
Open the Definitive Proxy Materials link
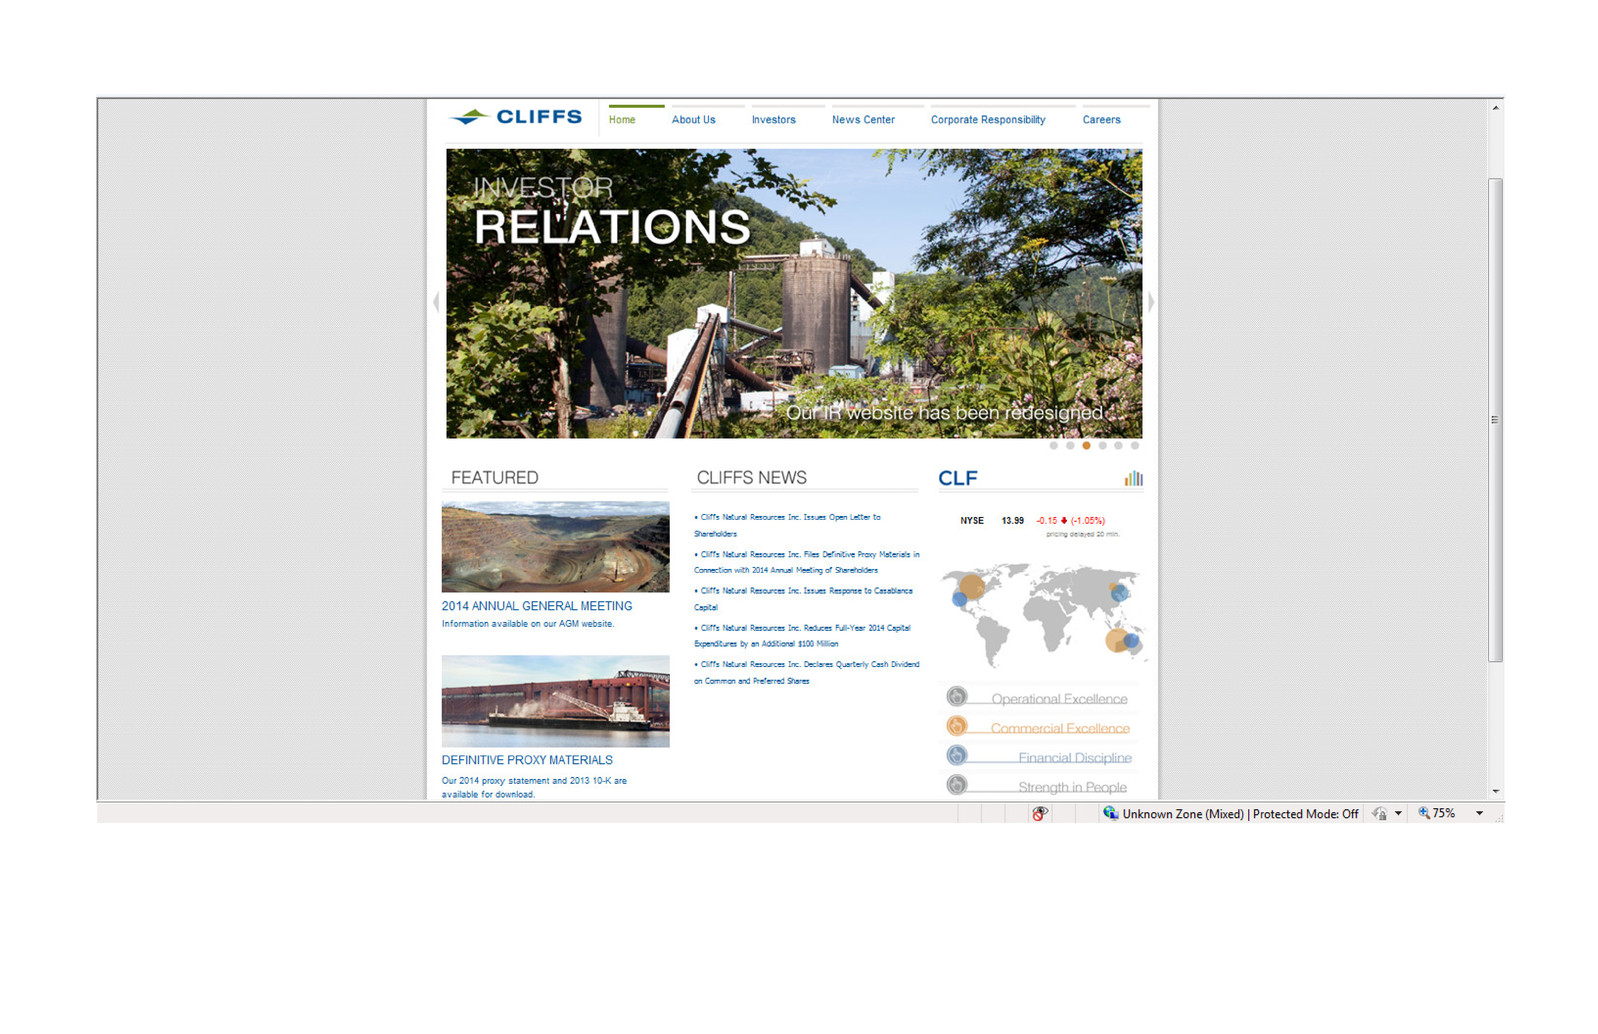(527, 760)
